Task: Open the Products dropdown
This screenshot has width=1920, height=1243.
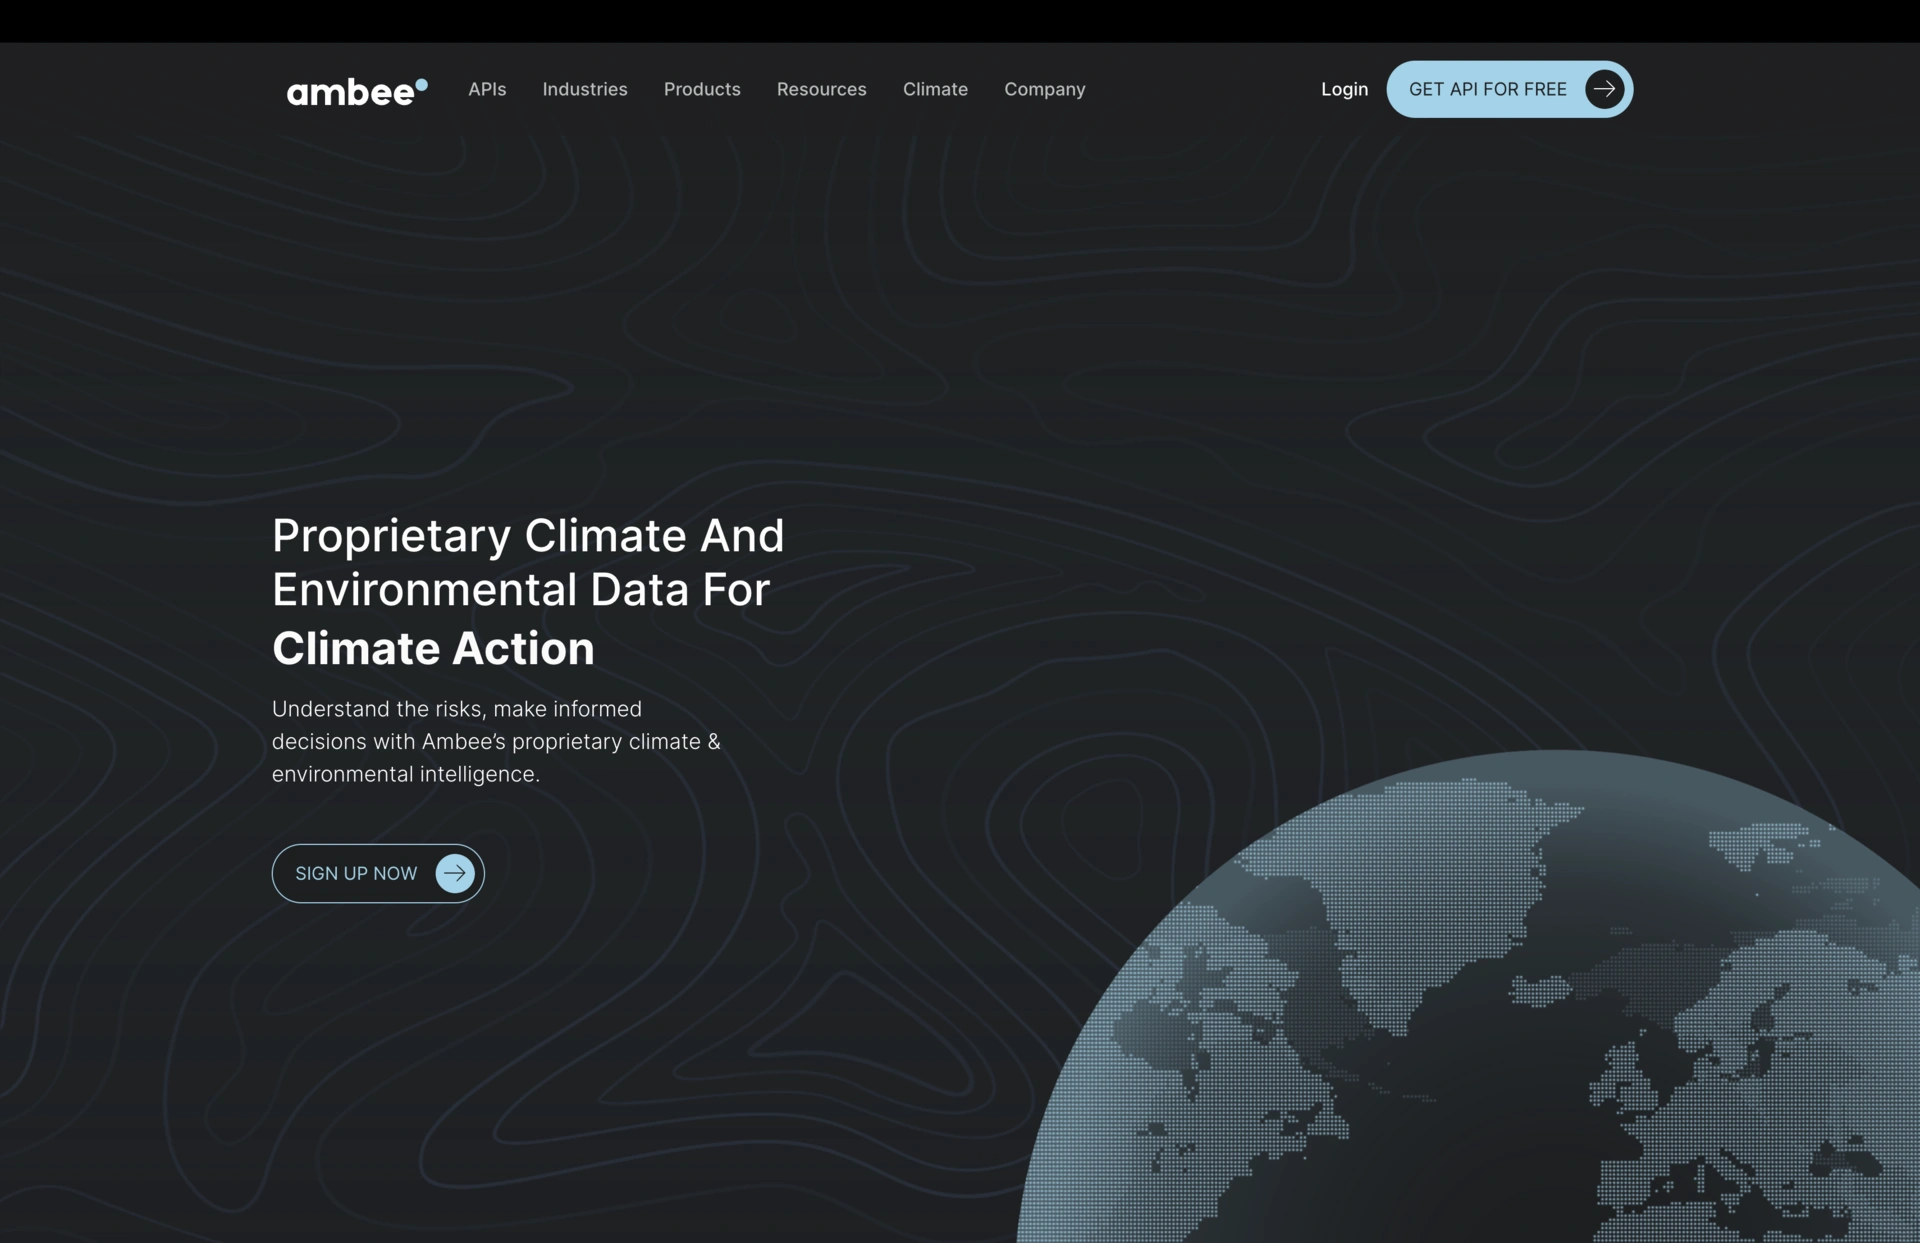Action: click(x=701, y=89)
